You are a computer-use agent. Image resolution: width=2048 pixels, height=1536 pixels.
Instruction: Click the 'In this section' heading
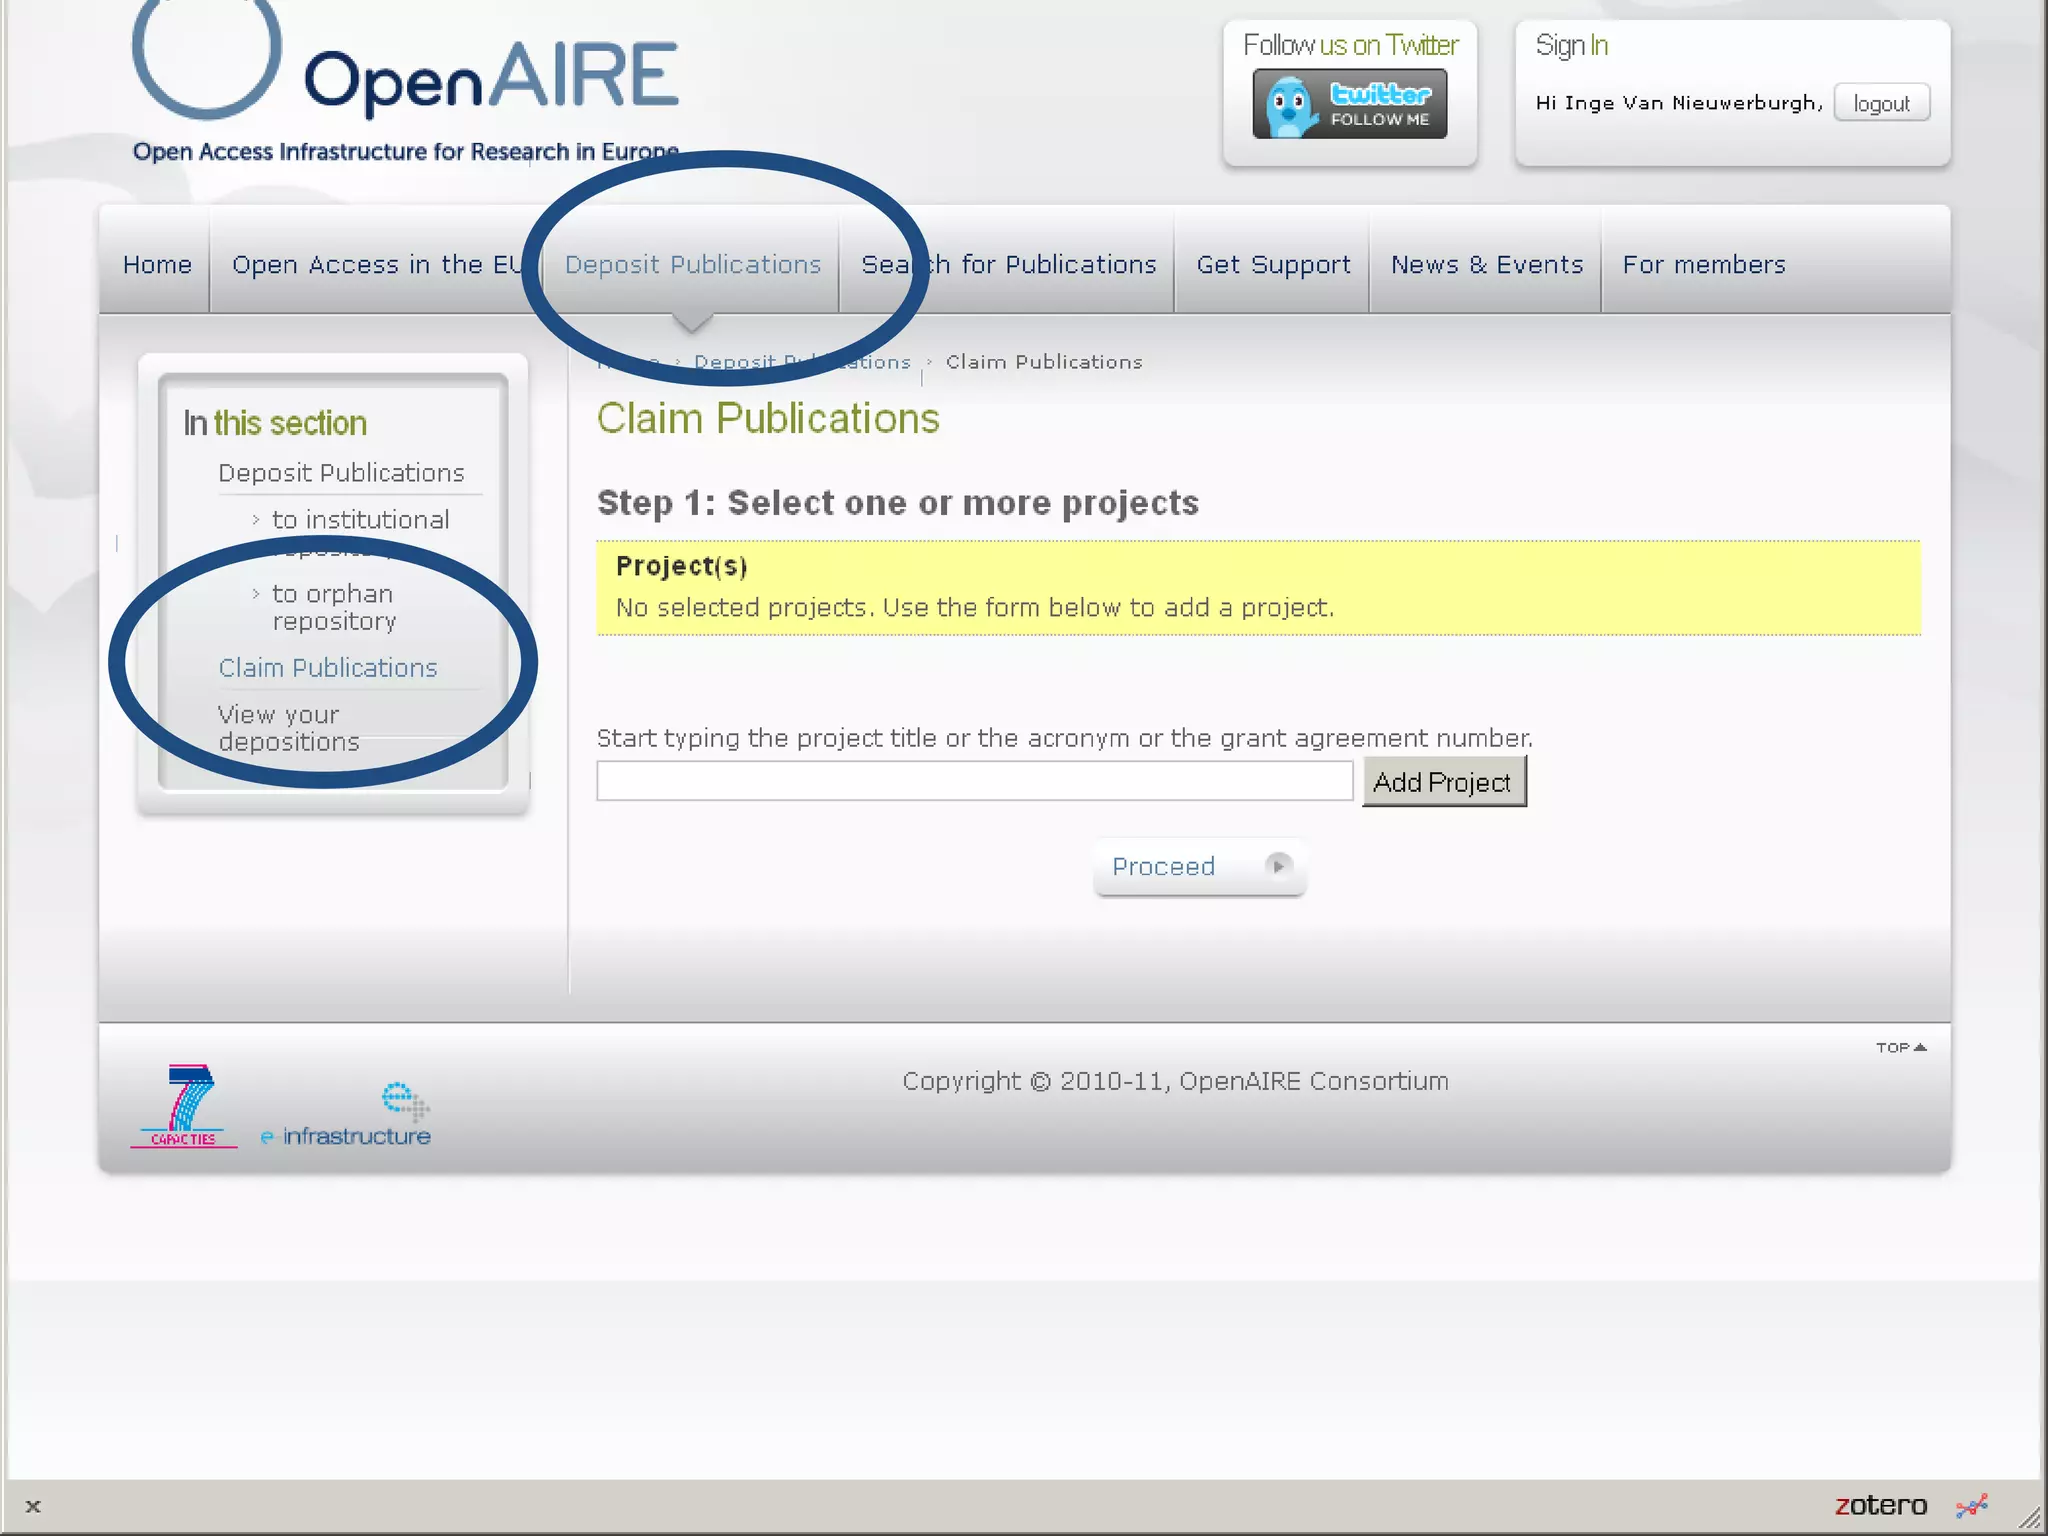275,423
